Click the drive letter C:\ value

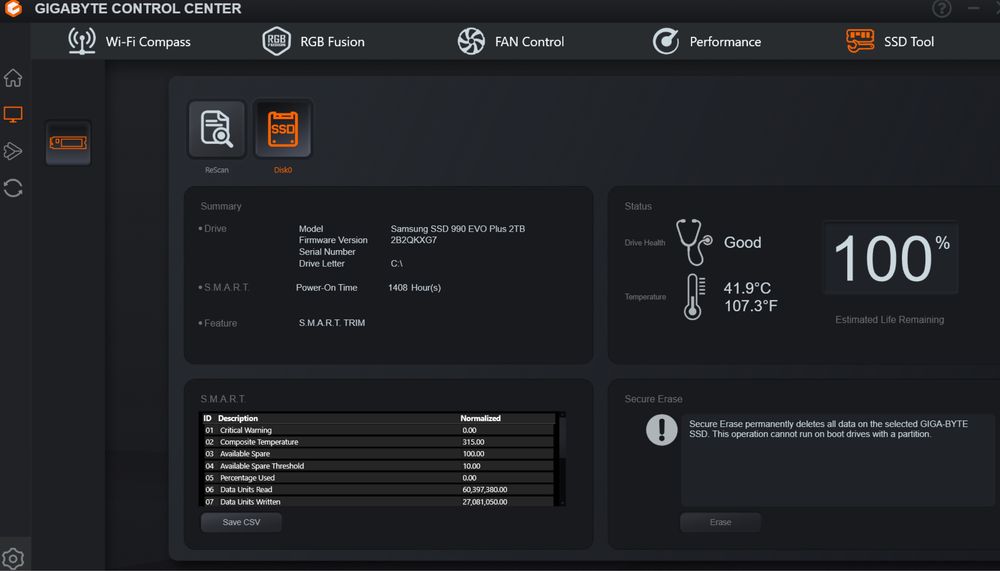[x=397, y=263]
